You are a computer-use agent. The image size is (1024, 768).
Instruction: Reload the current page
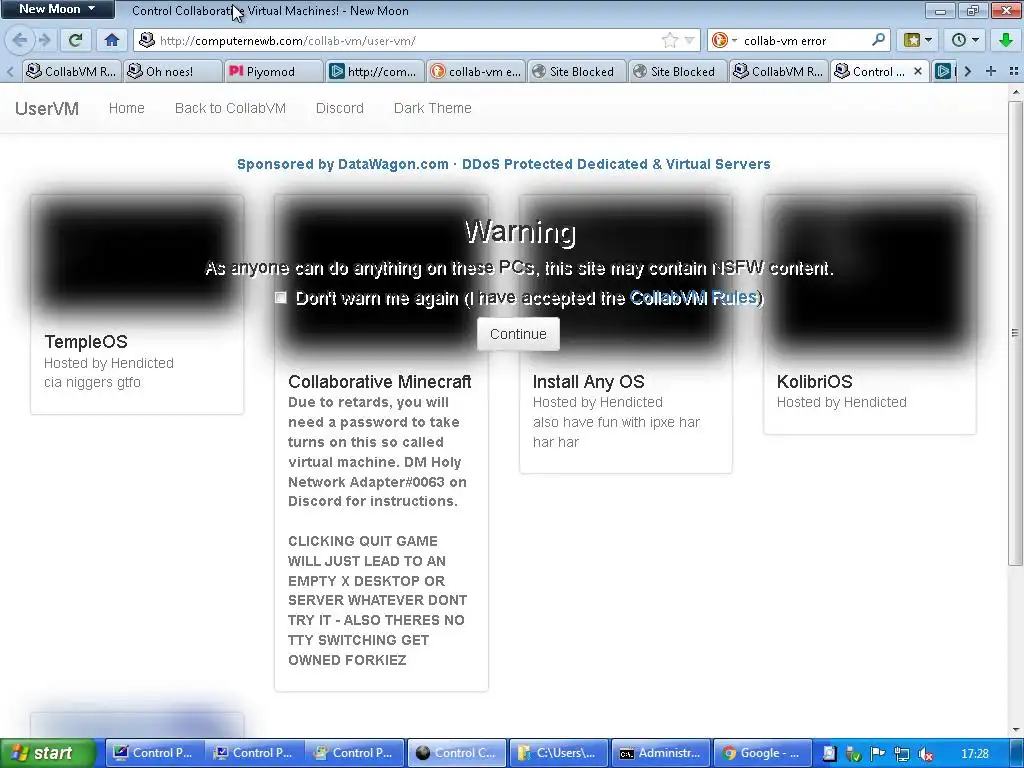point(76,40)
